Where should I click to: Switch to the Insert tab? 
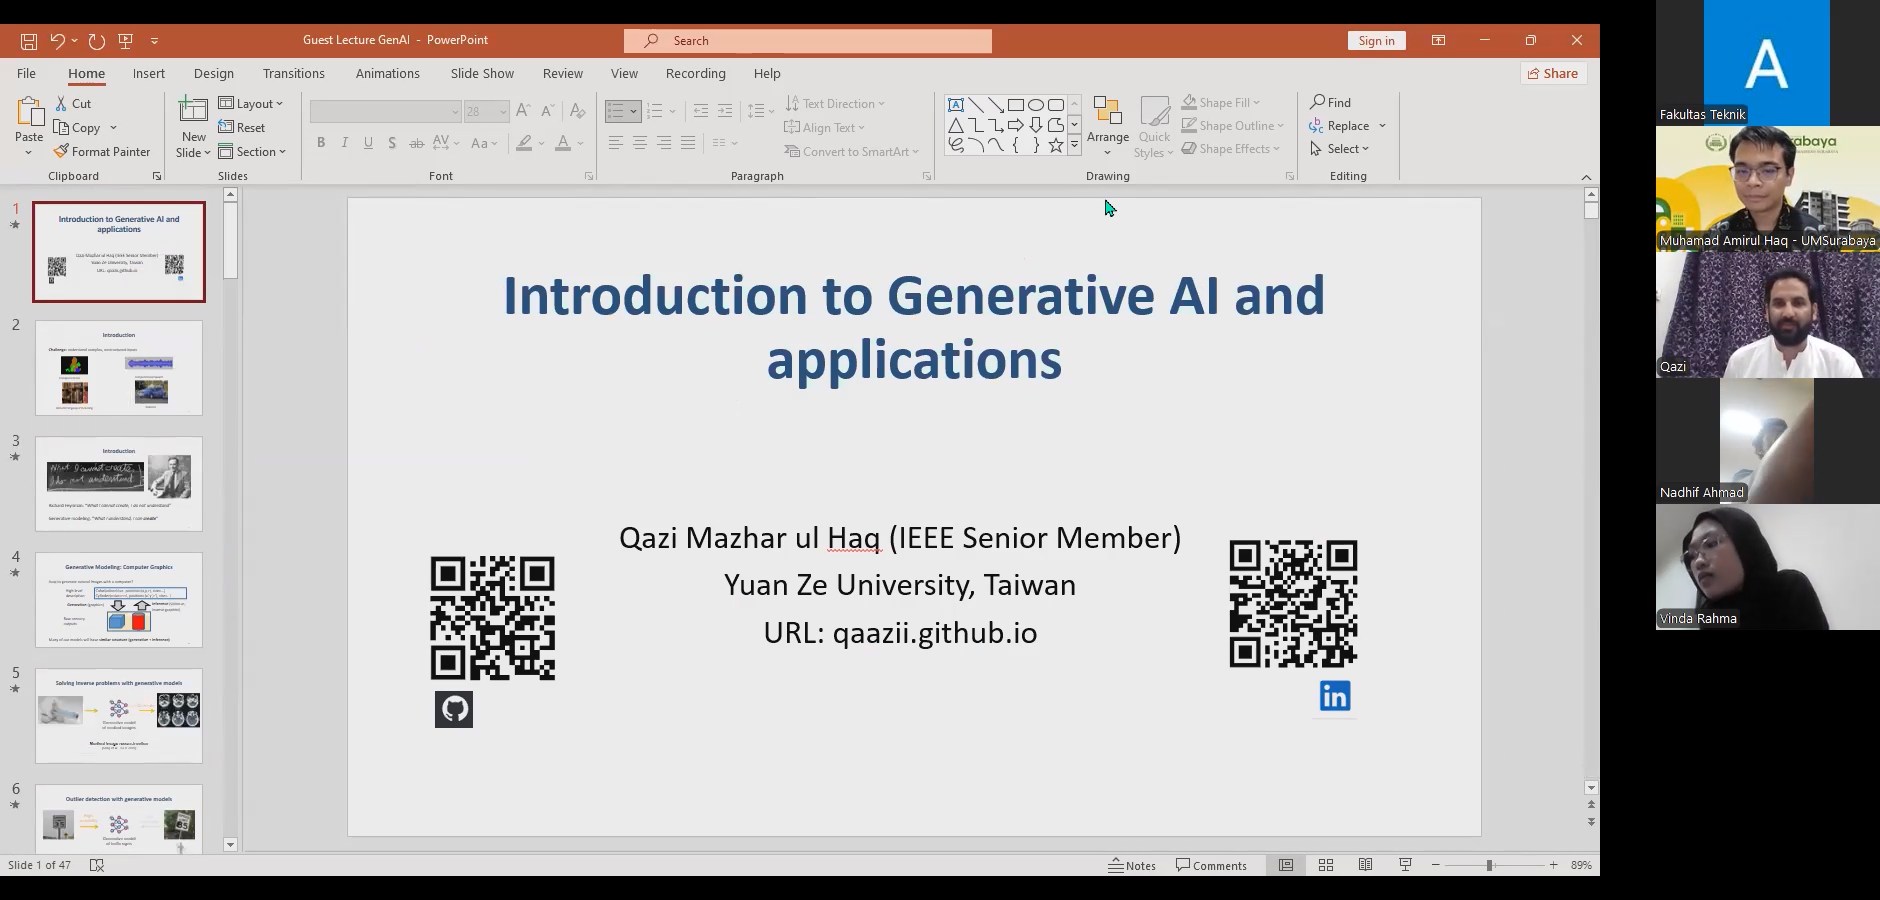click(x=149, y=73)
